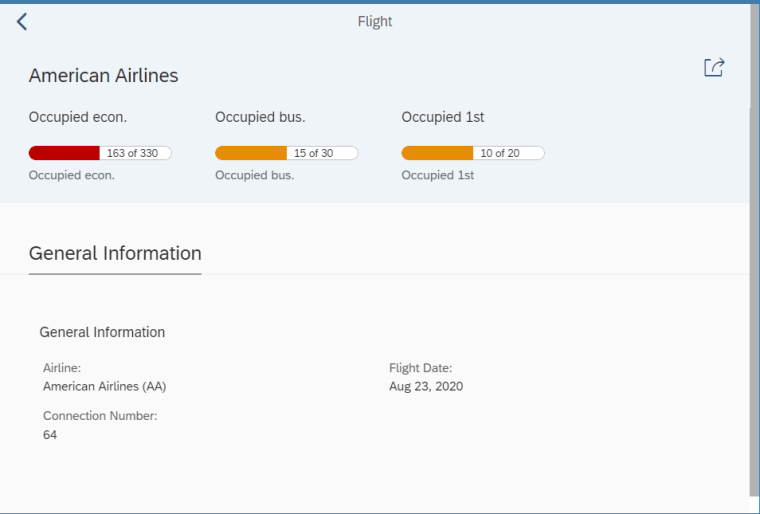The image size is (760, 514).
Task: Click the 163 of 330 text
Action: click(135, 153)
